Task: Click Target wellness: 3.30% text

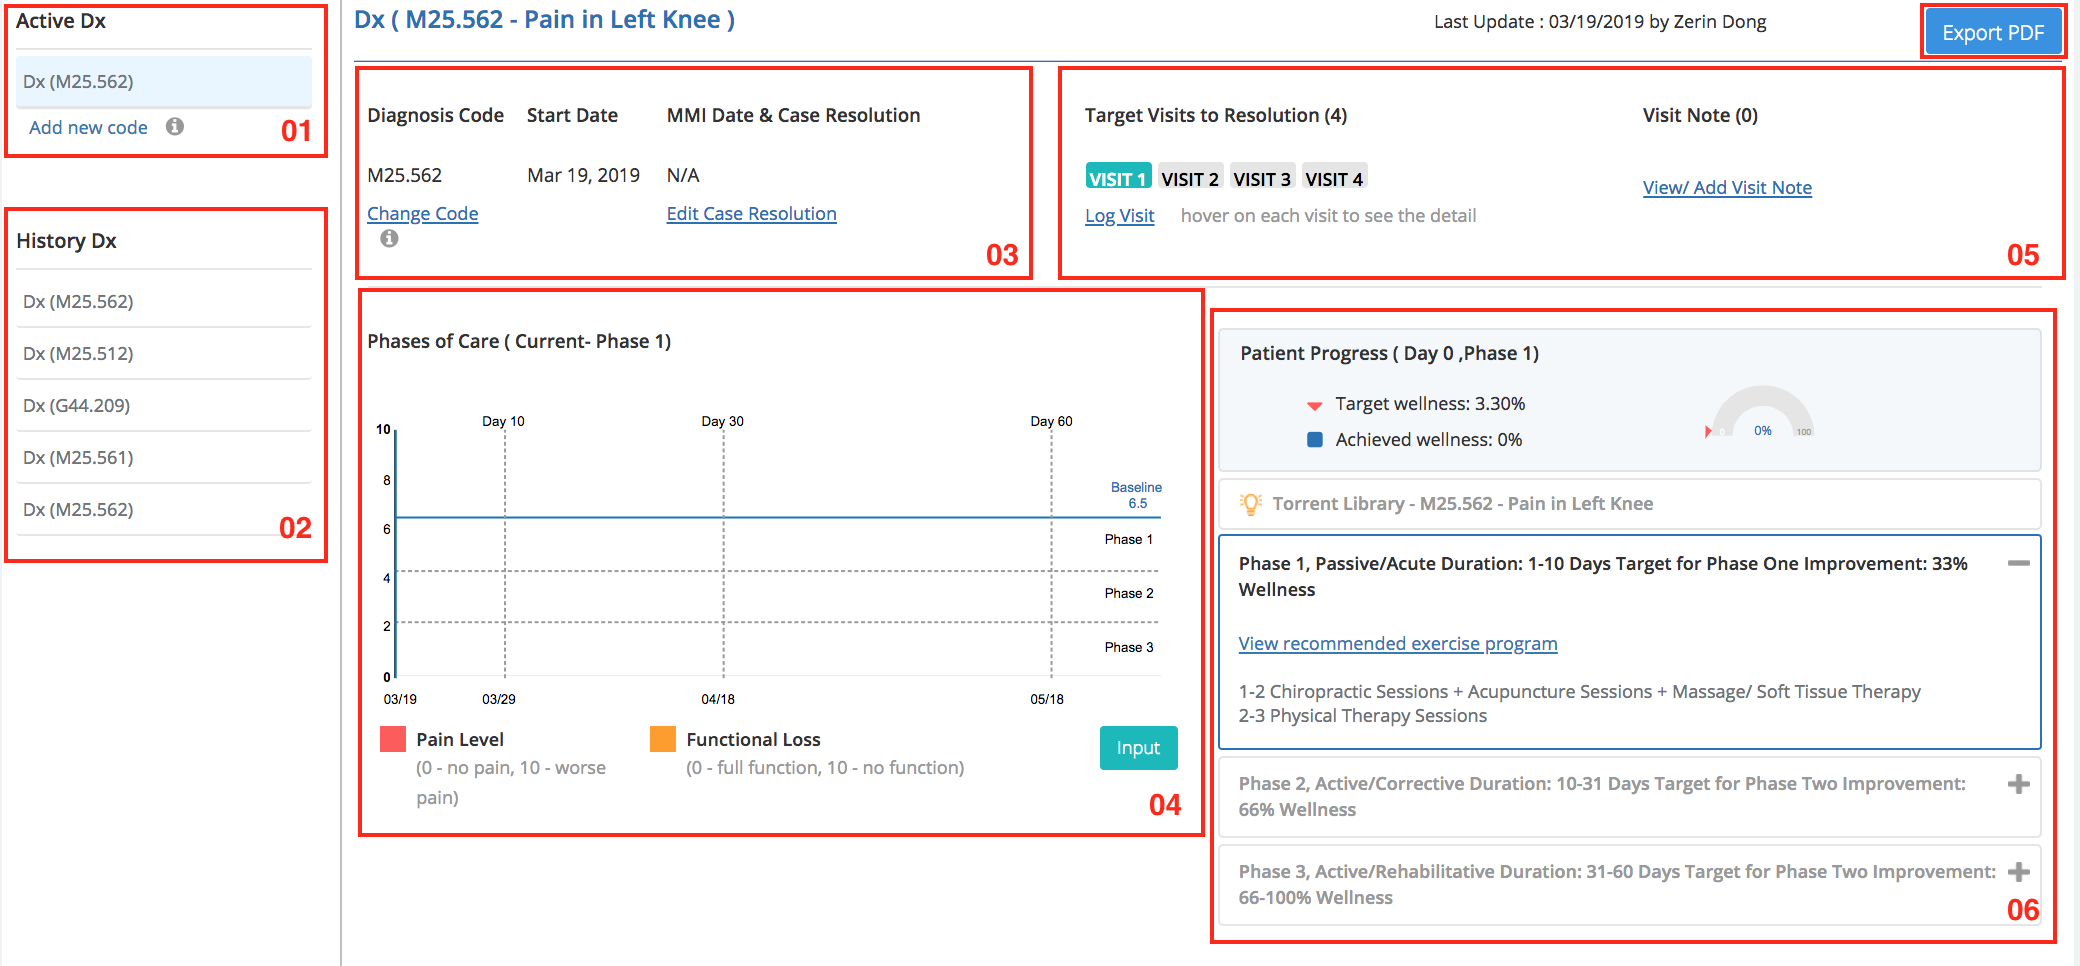Action: pyautogui.click(x=1430, y=404)
